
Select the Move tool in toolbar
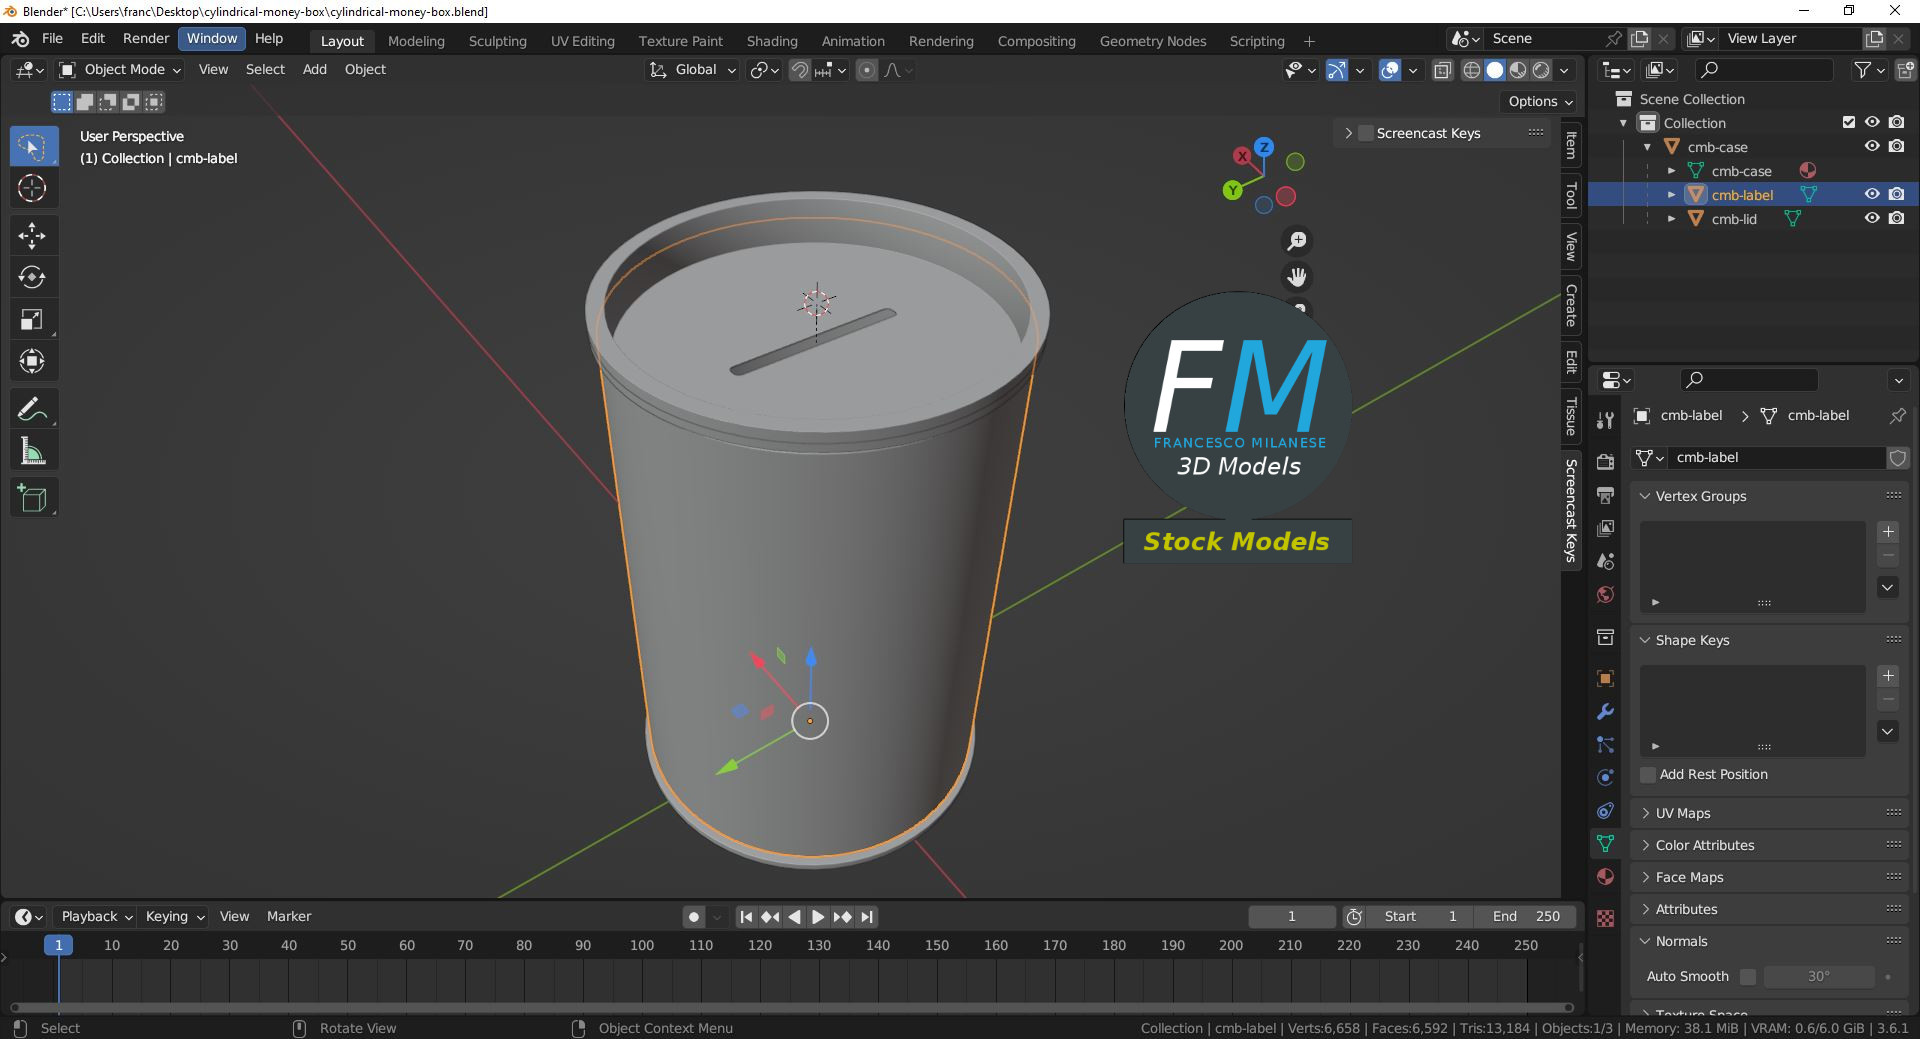(x=32, y=235)
